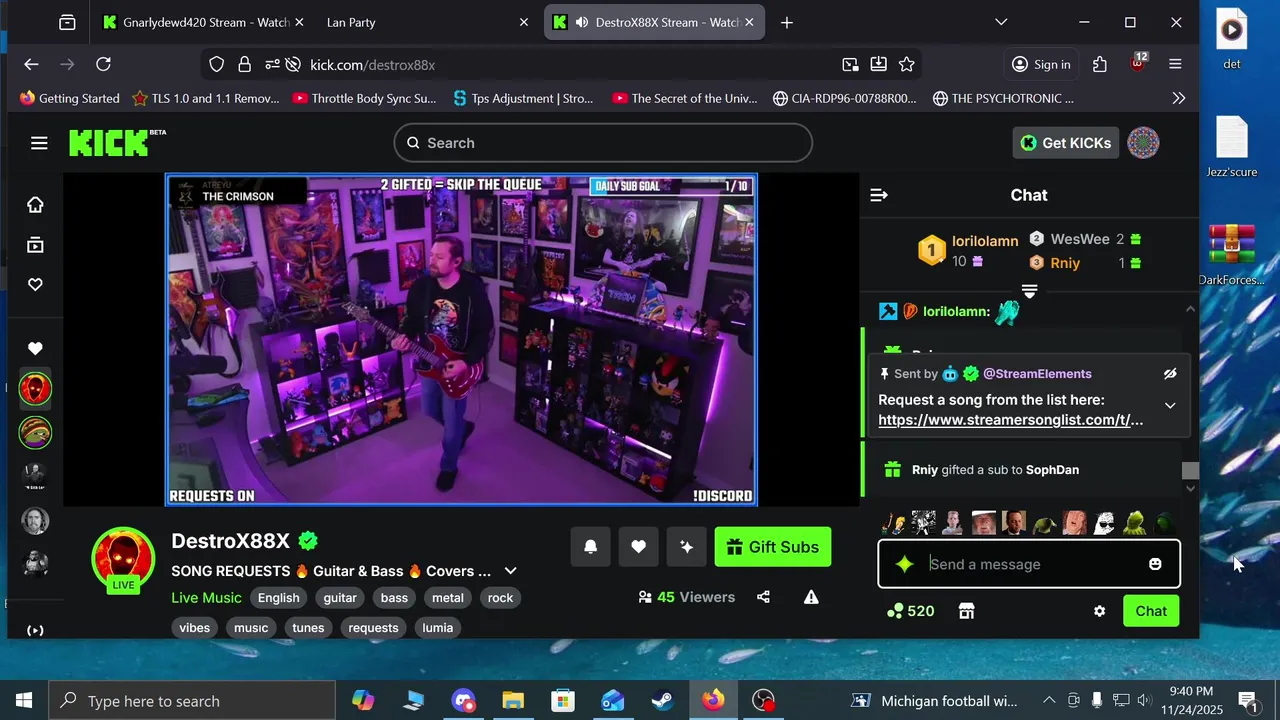Click the green sparkle icon in chat box
Screen dimensions: 1280x720
coord(904,564)
